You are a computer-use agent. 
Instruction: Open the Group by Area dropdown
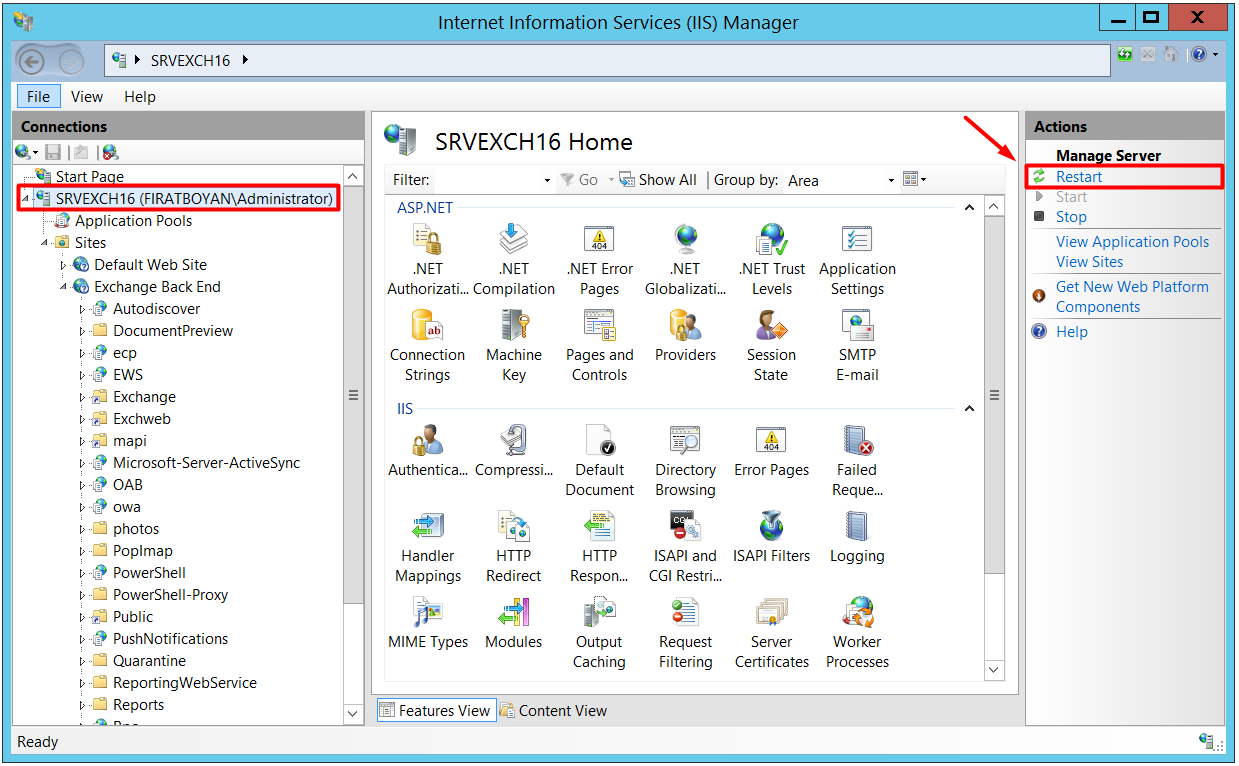tap(841, 180)
